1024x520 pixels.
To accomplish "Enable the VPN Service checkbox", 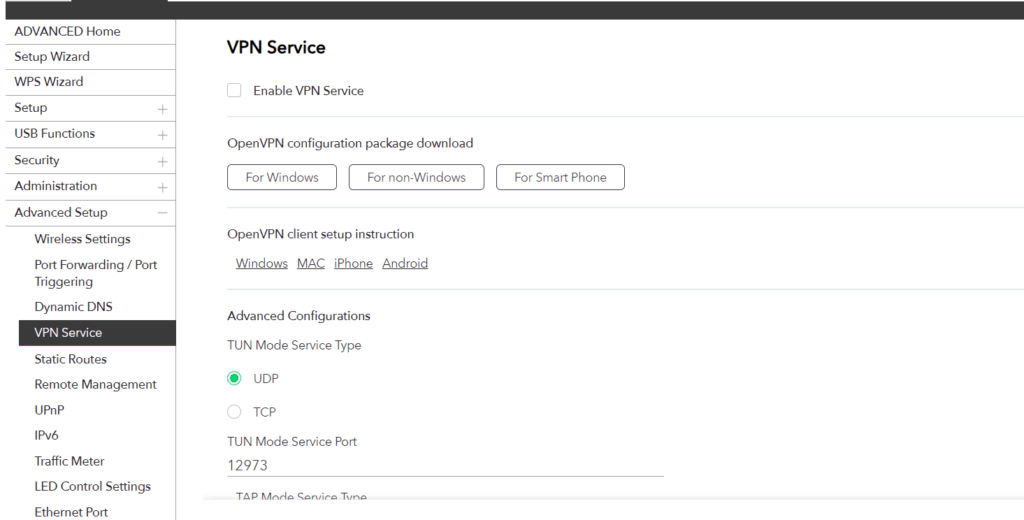I will click(235, 91).
